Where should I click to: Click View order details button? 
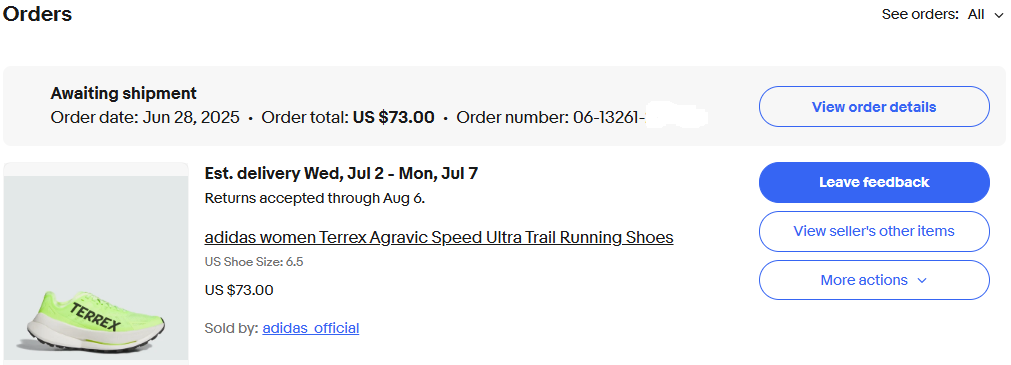tap(874, 106)
